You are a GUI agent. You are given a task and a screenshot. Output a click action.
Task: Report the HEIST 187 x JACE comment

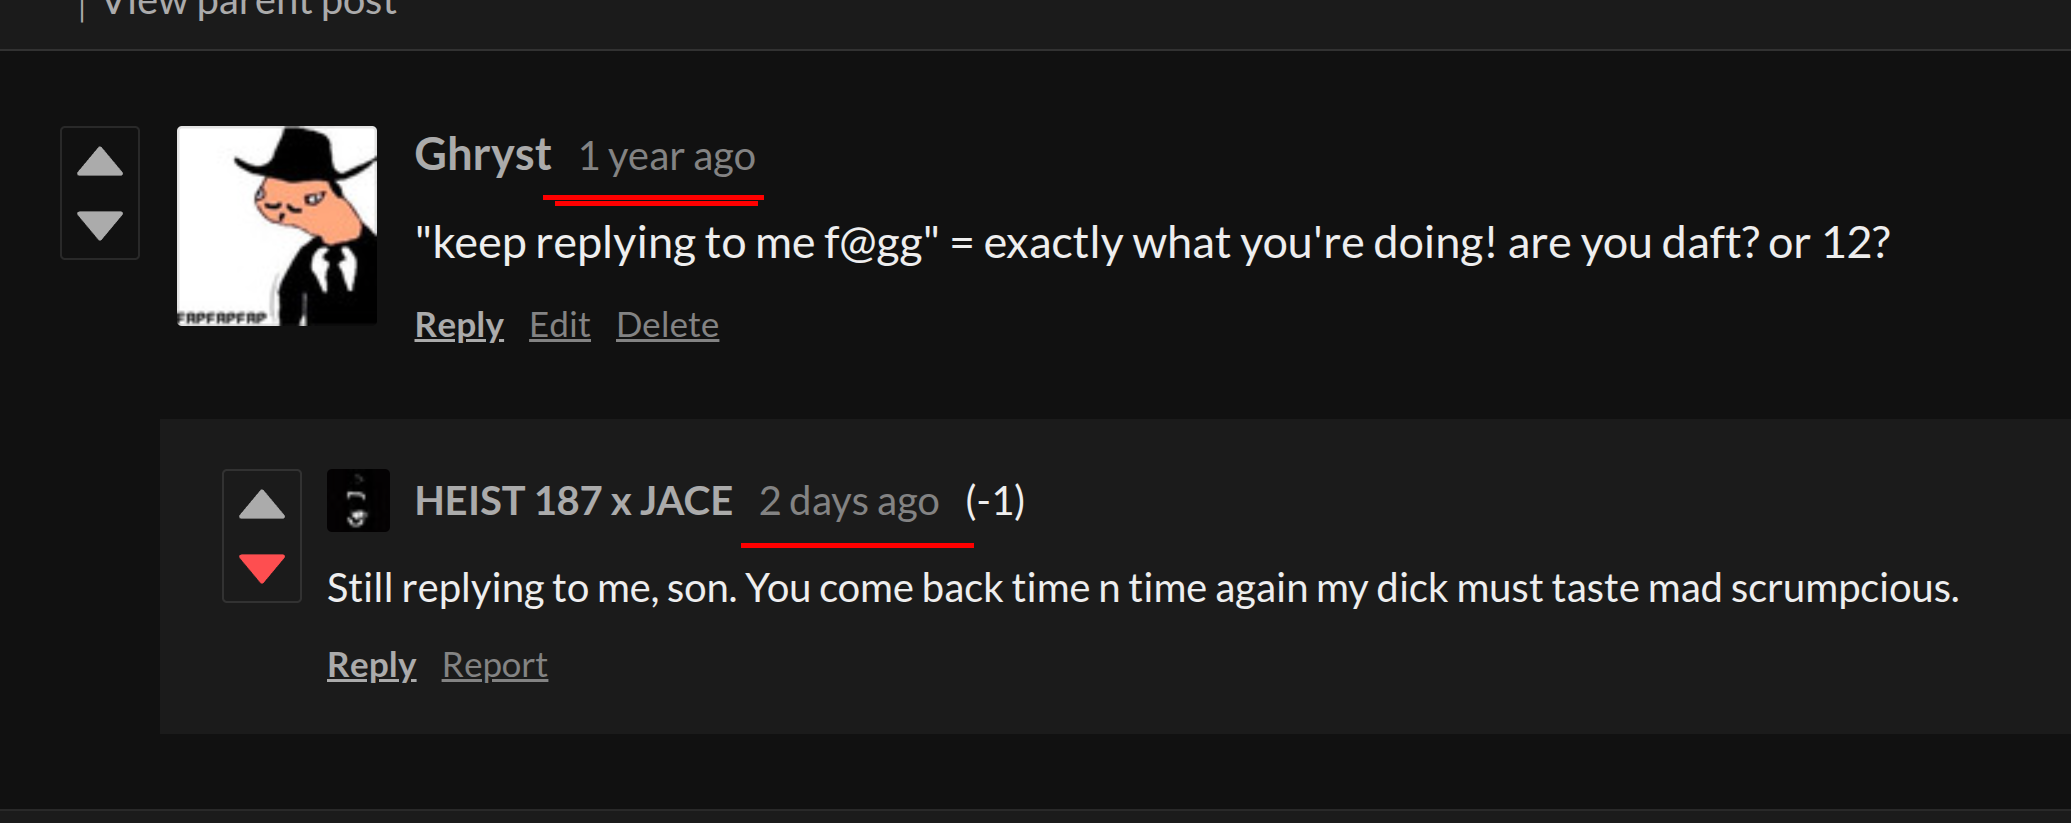(x=495, y=665)
